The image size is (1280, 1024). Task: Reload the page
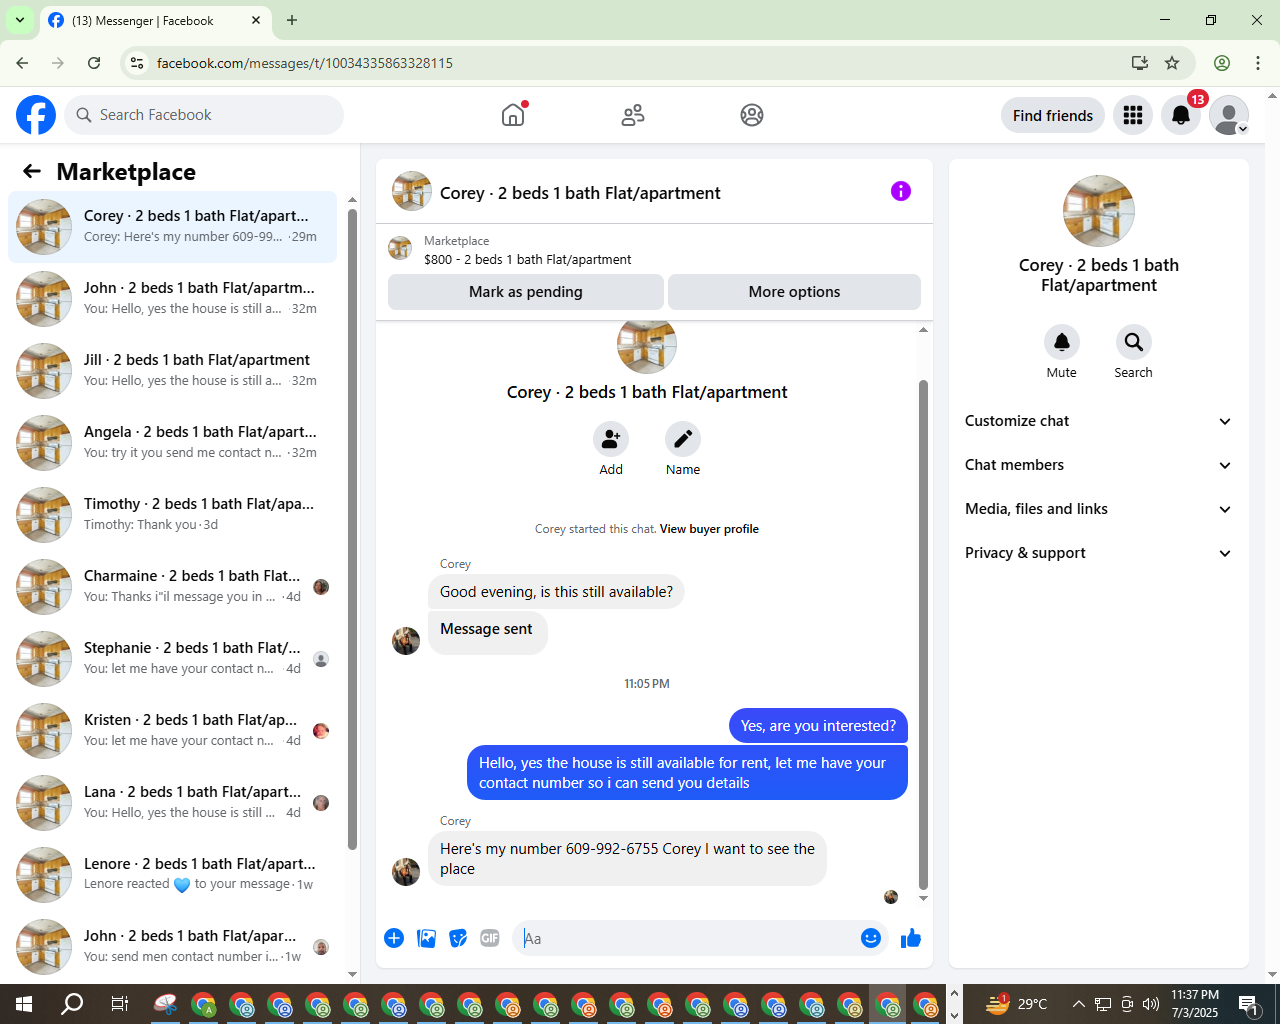click(94, 63)
